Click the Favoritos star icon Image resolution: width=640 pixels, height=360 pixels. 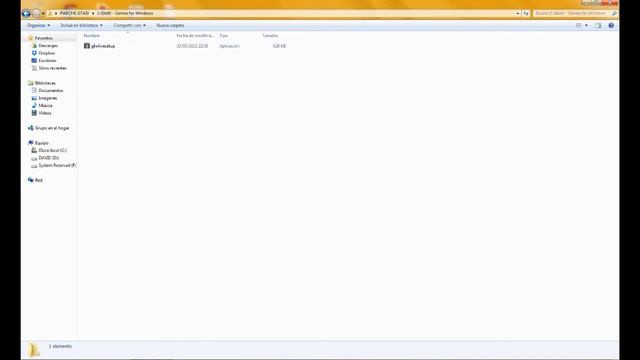pyautogui.click(x=31, y=38)
